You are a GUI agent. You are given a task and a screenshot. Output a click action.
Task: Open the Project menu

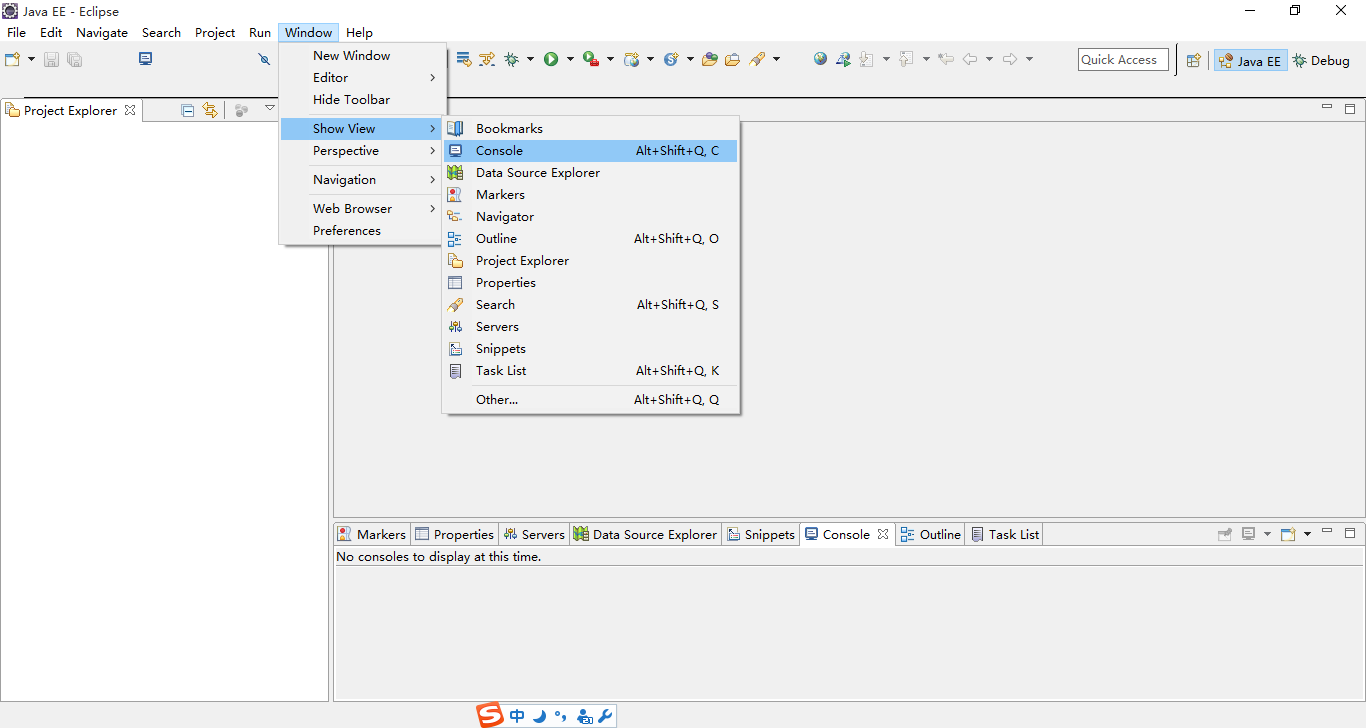(215, 33)
